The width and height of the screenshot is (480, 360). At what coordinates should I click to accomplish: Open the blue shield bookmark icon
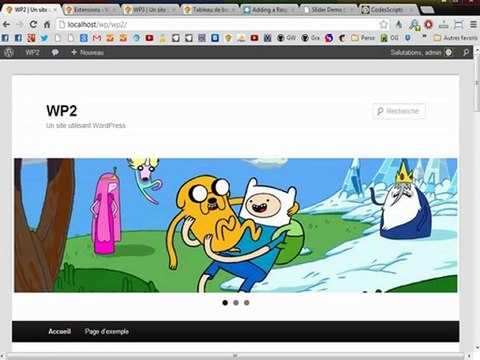point(408,38)
